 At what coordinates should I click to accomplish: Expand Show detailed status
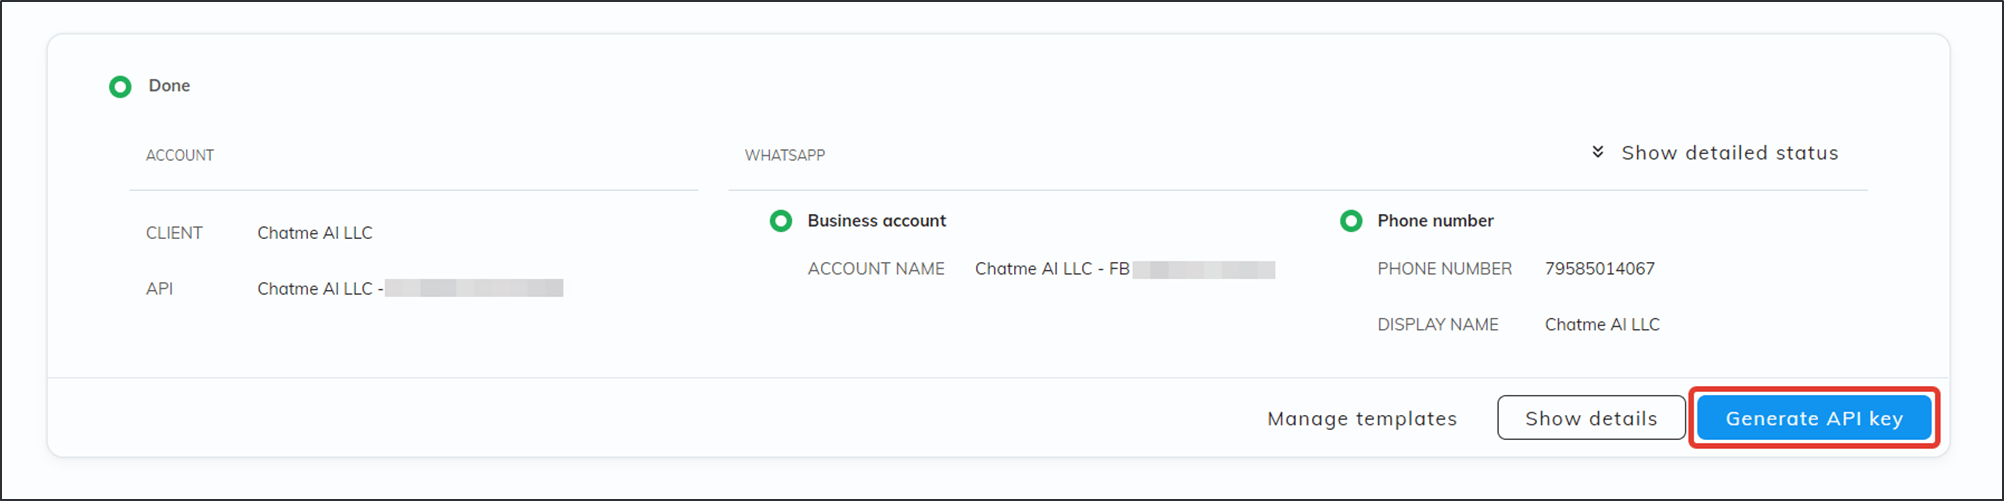coord(1729,153)
